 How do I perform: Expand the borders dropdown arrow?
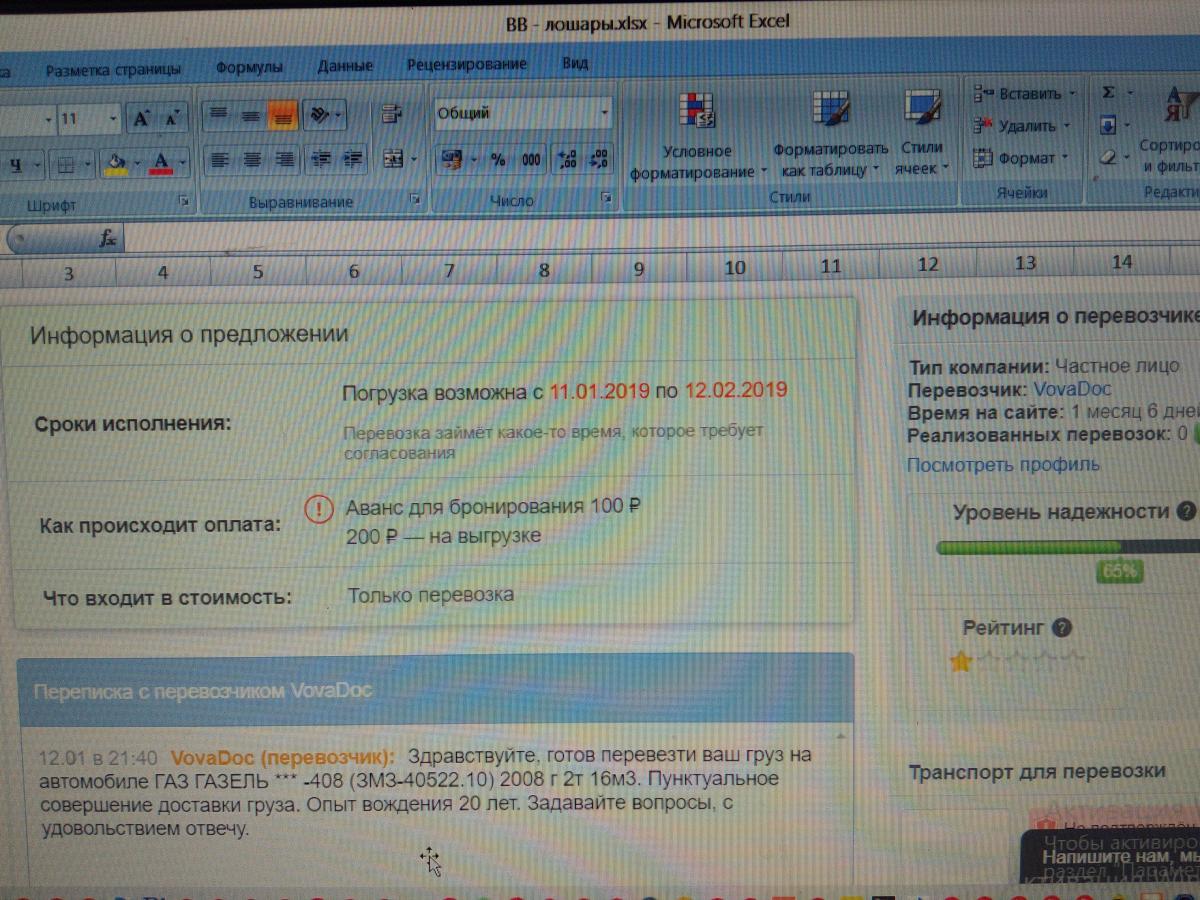coord(89,164)
